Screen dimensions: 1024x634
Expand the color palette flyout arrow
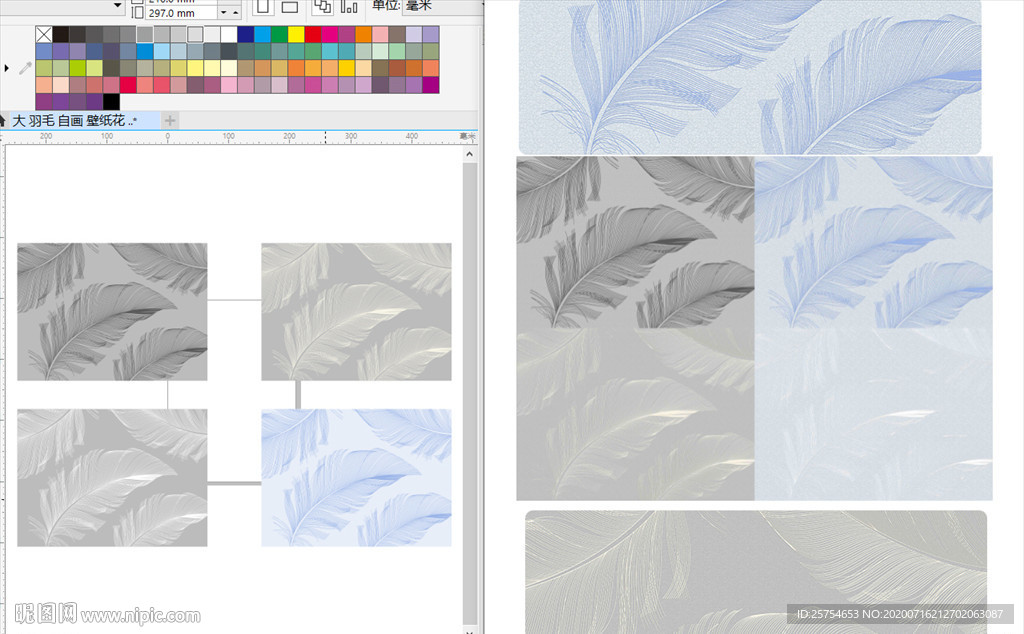click(x=7, y=68)
